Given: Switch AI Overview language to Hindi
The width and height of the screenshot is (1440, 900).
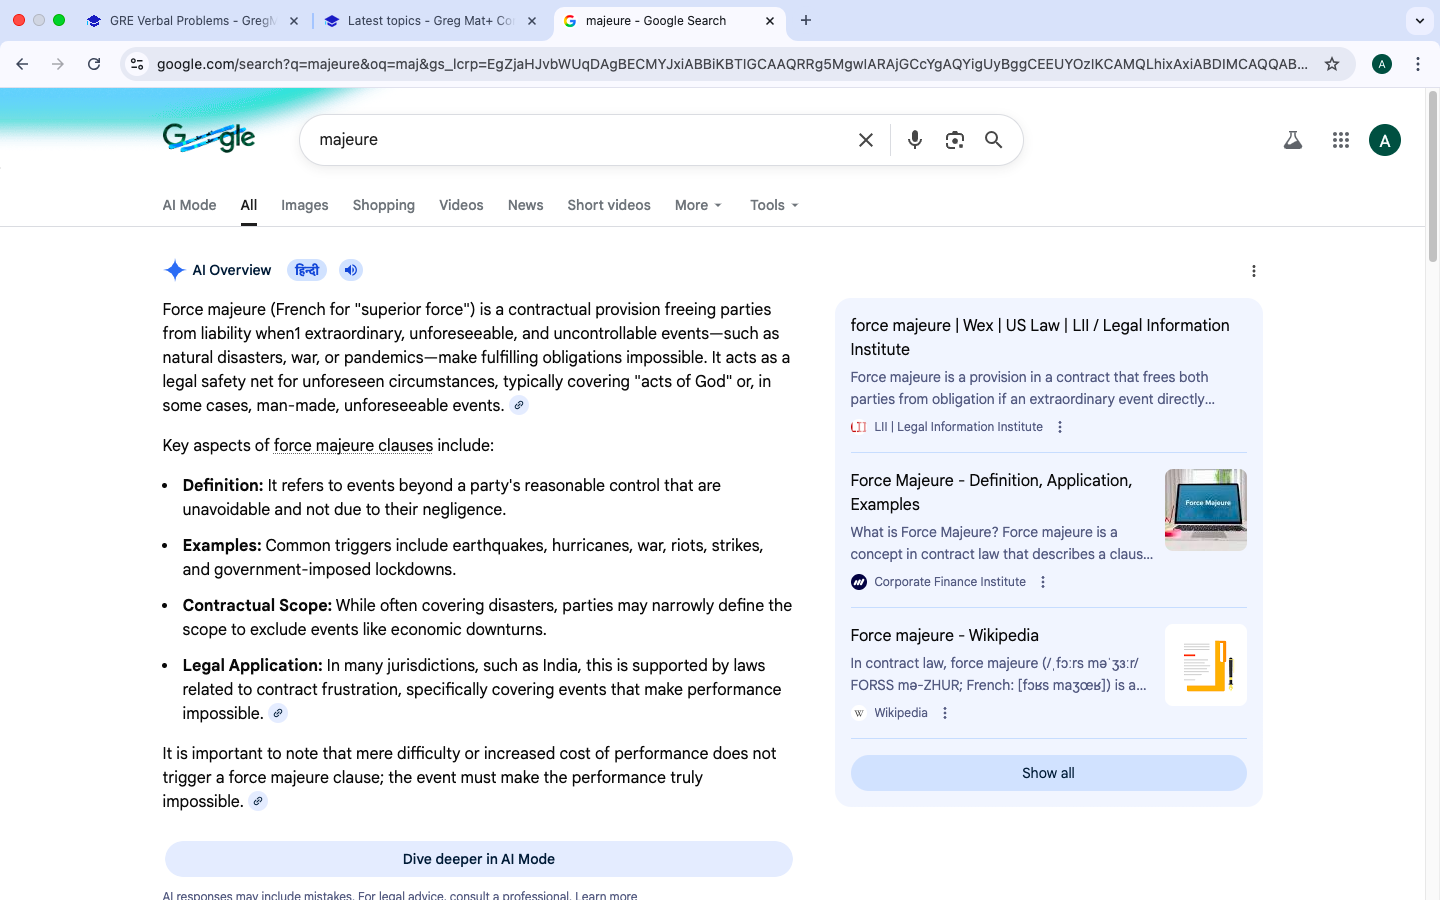Looking at the screenshot, I should pos(307,270).
